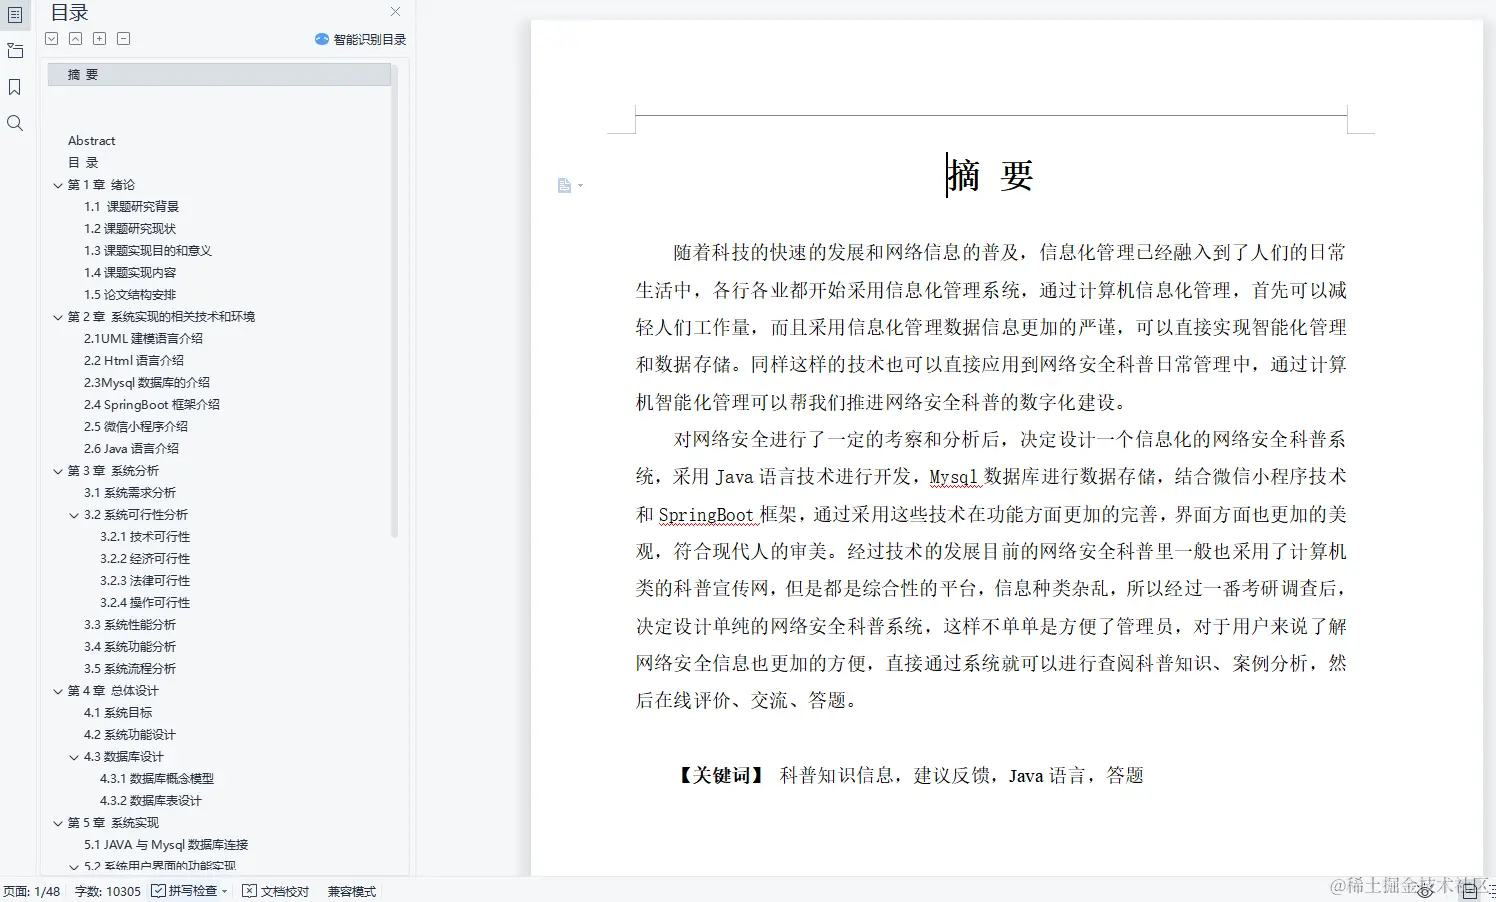
Task: Go to 1.4 课题实现内容
Action: pyautogui.click(x=130, y=273)
